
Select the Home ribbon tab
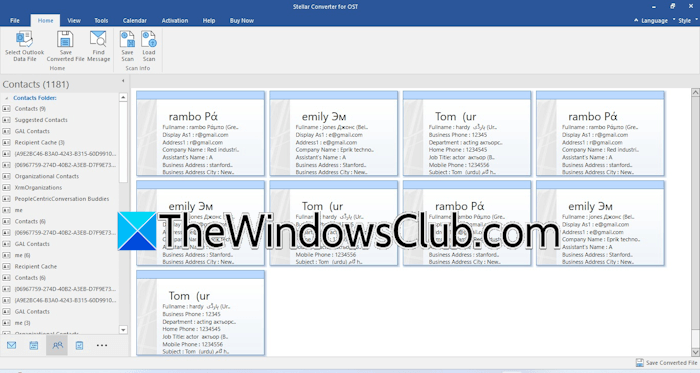point(45,21)
